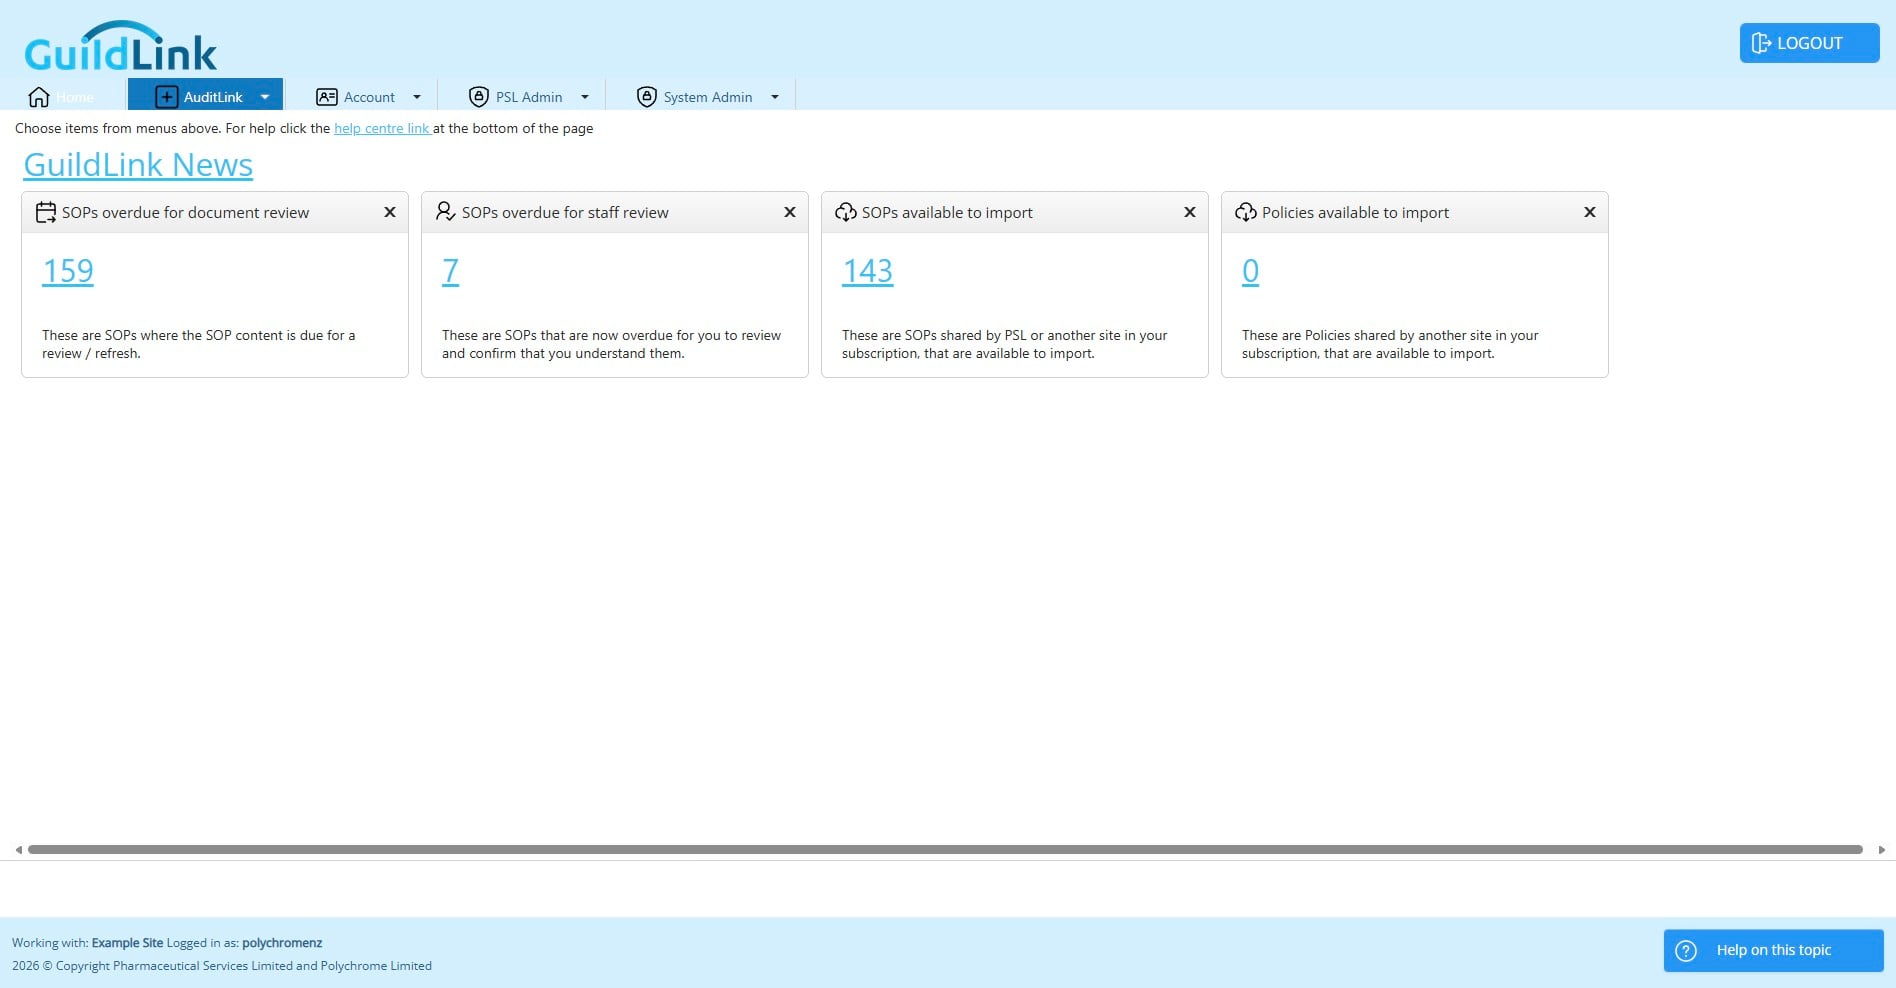Viewport: 1896px width, 988px height.
Task: Open the AuditLink menu
Action: (206, 96)
